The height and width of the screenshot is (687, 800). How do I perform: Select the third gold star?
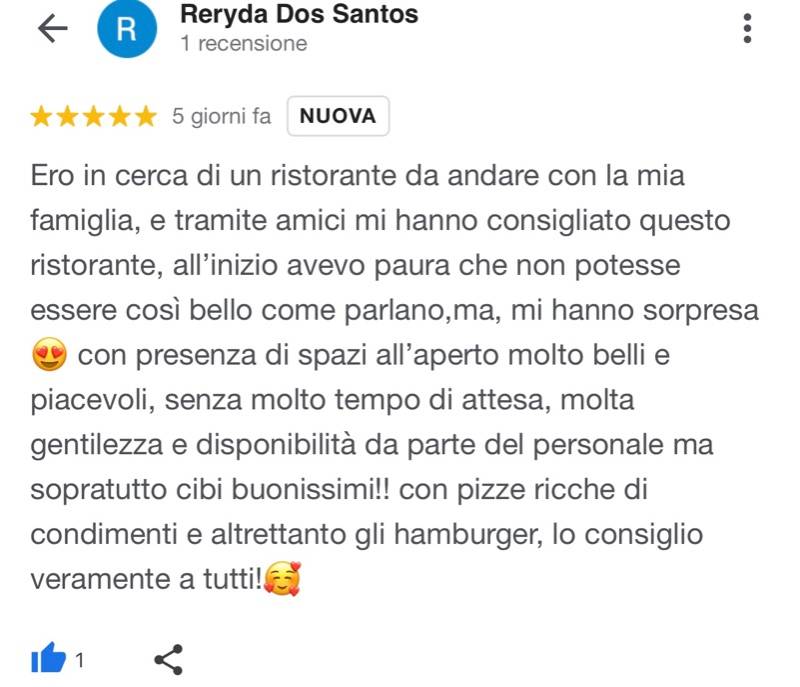93,116
